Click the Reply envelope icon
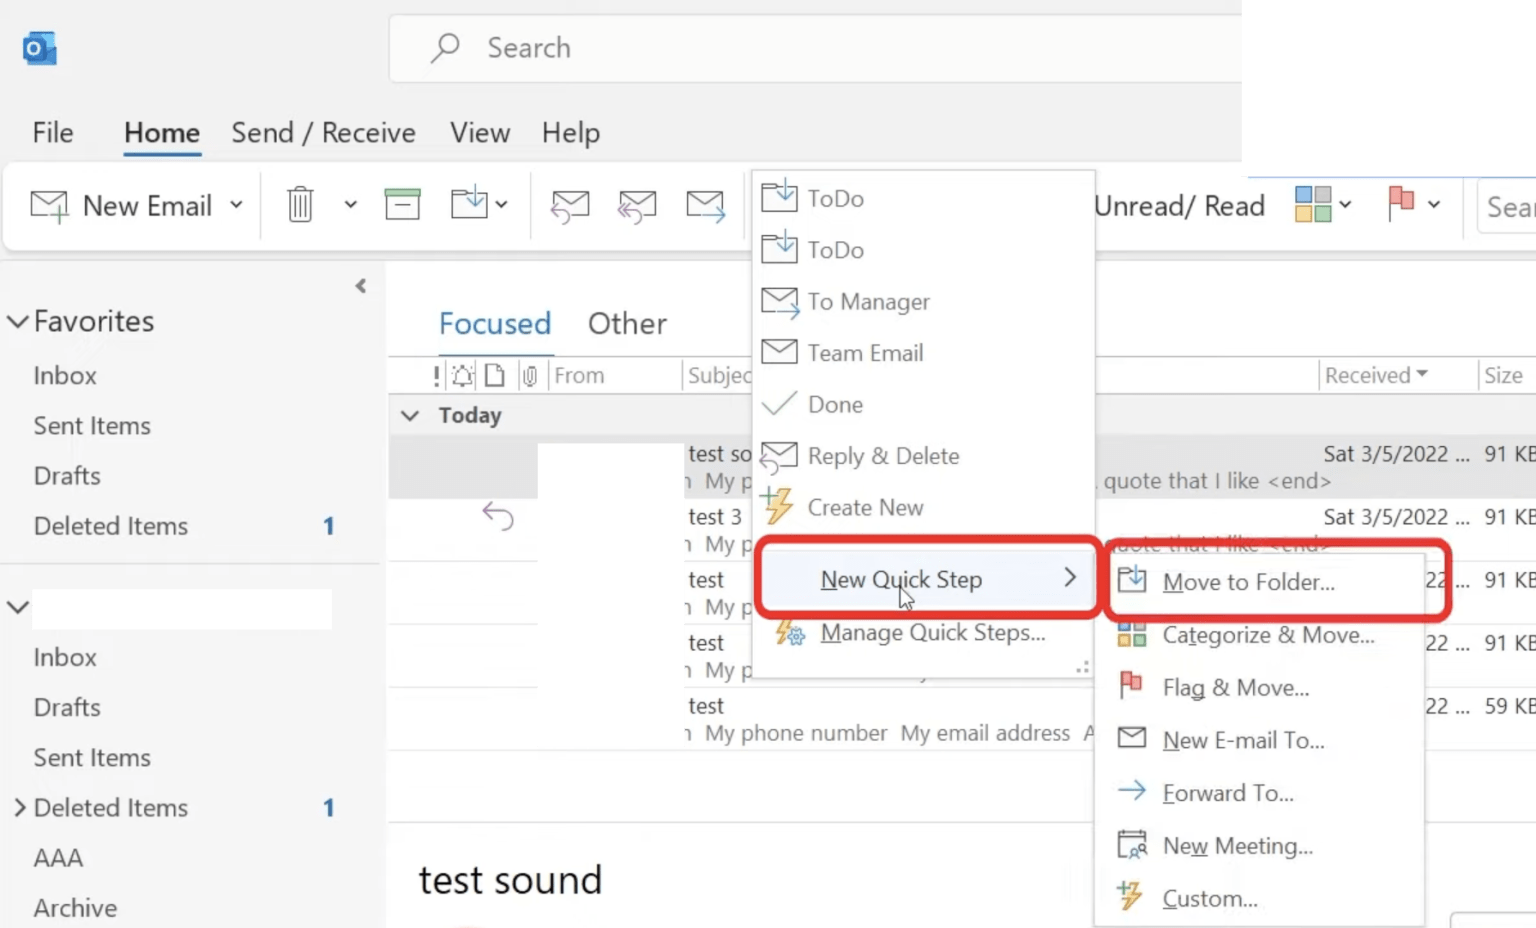 tap(570, 205)
